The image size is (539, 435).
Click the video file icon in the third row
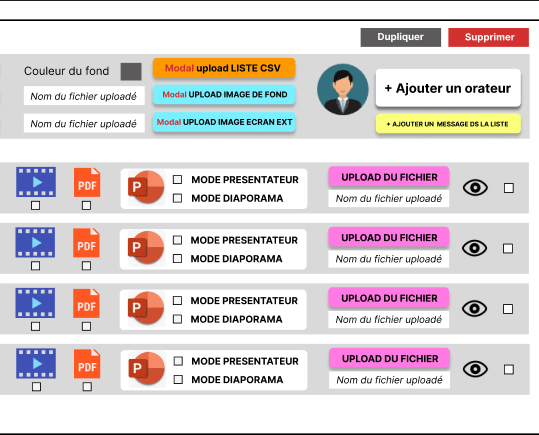[x=35, y=303]
